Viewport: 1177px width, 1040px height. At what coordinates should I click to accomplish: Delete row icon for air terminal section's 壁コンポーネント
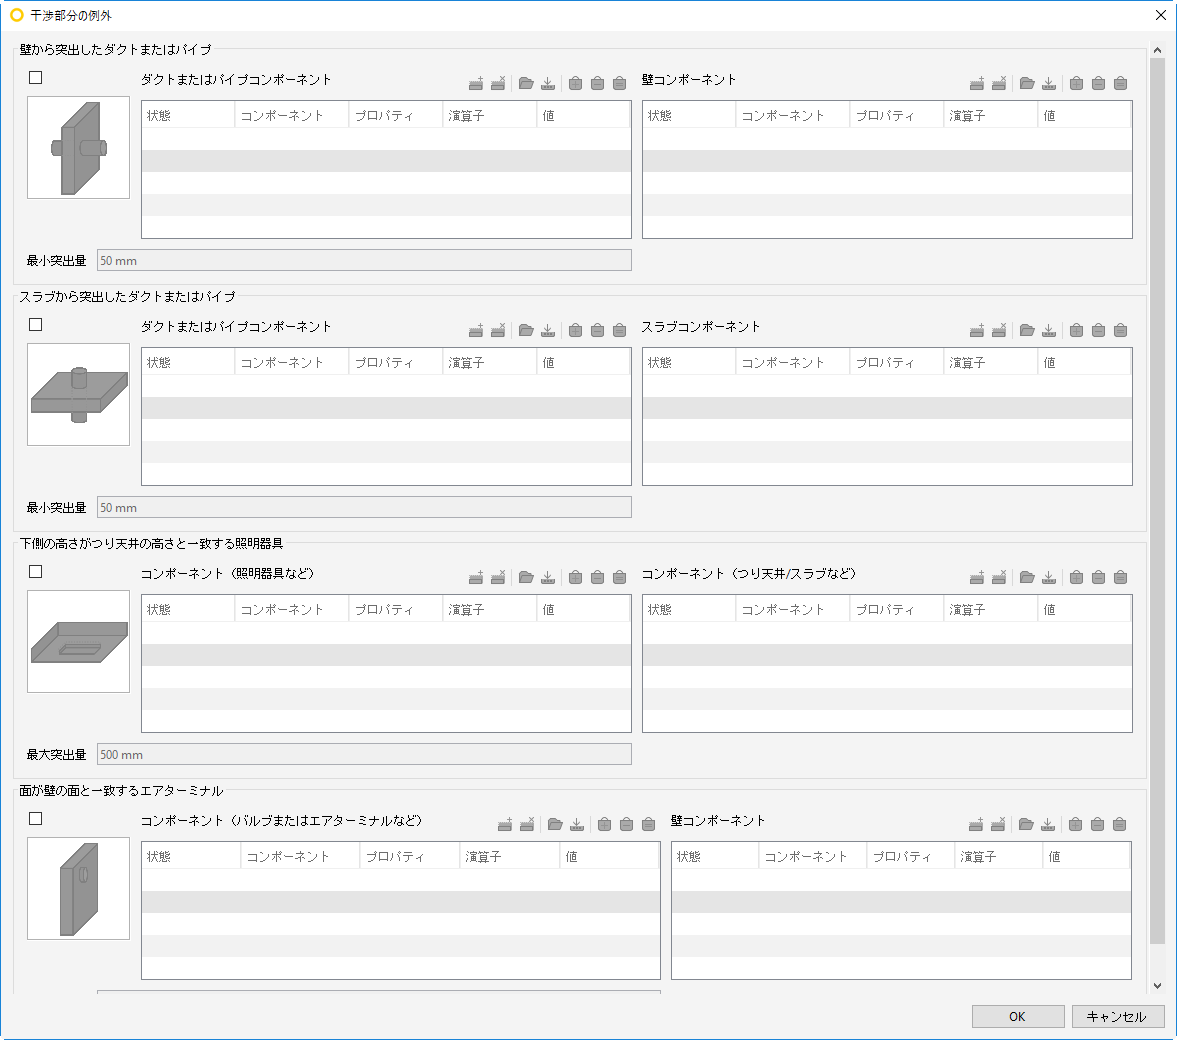998,824
